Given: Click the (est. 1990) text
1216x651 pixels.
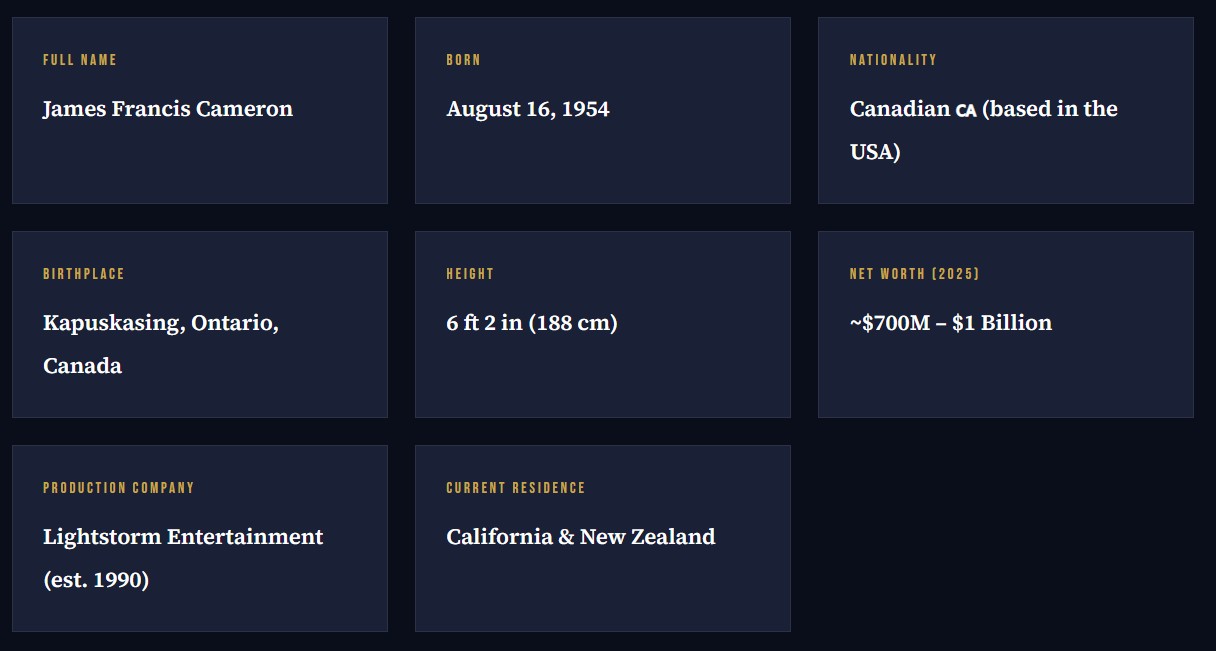Looking at the screenshot, I should coord(96,580).
